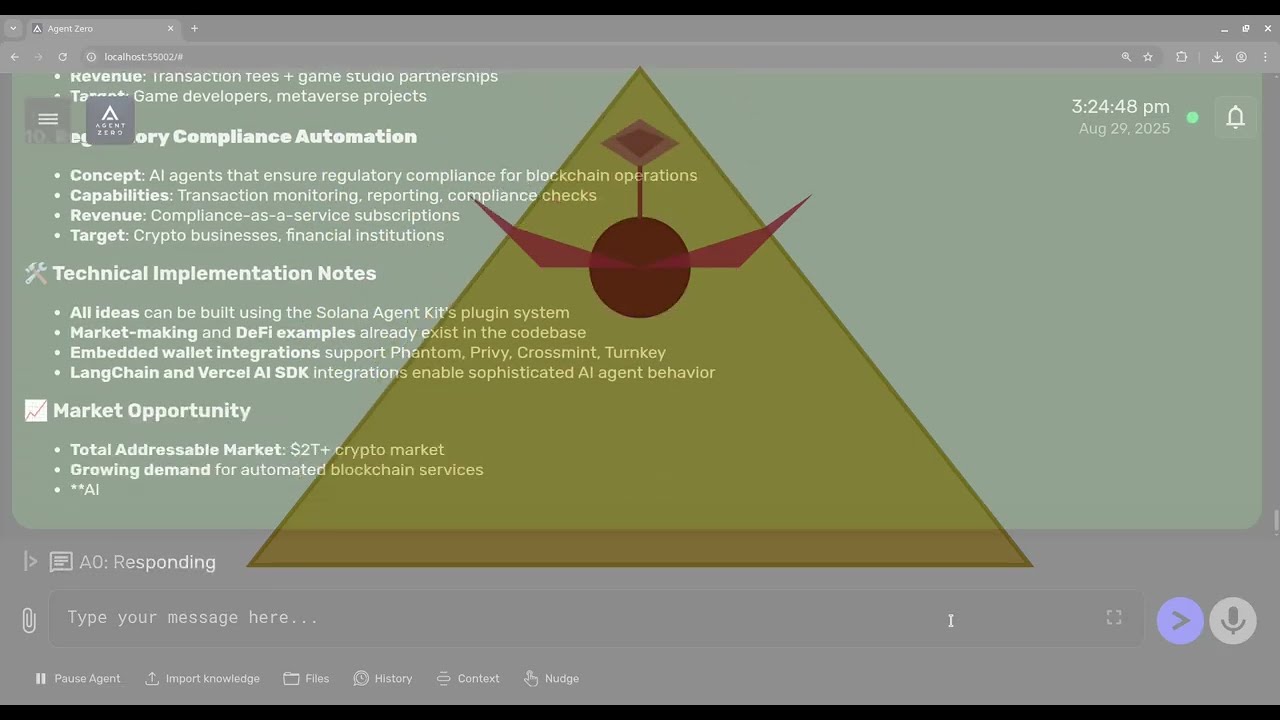Click the green connection status indicator
This screenshot has height=720, width=1280.
click(x=1192, y=118)
